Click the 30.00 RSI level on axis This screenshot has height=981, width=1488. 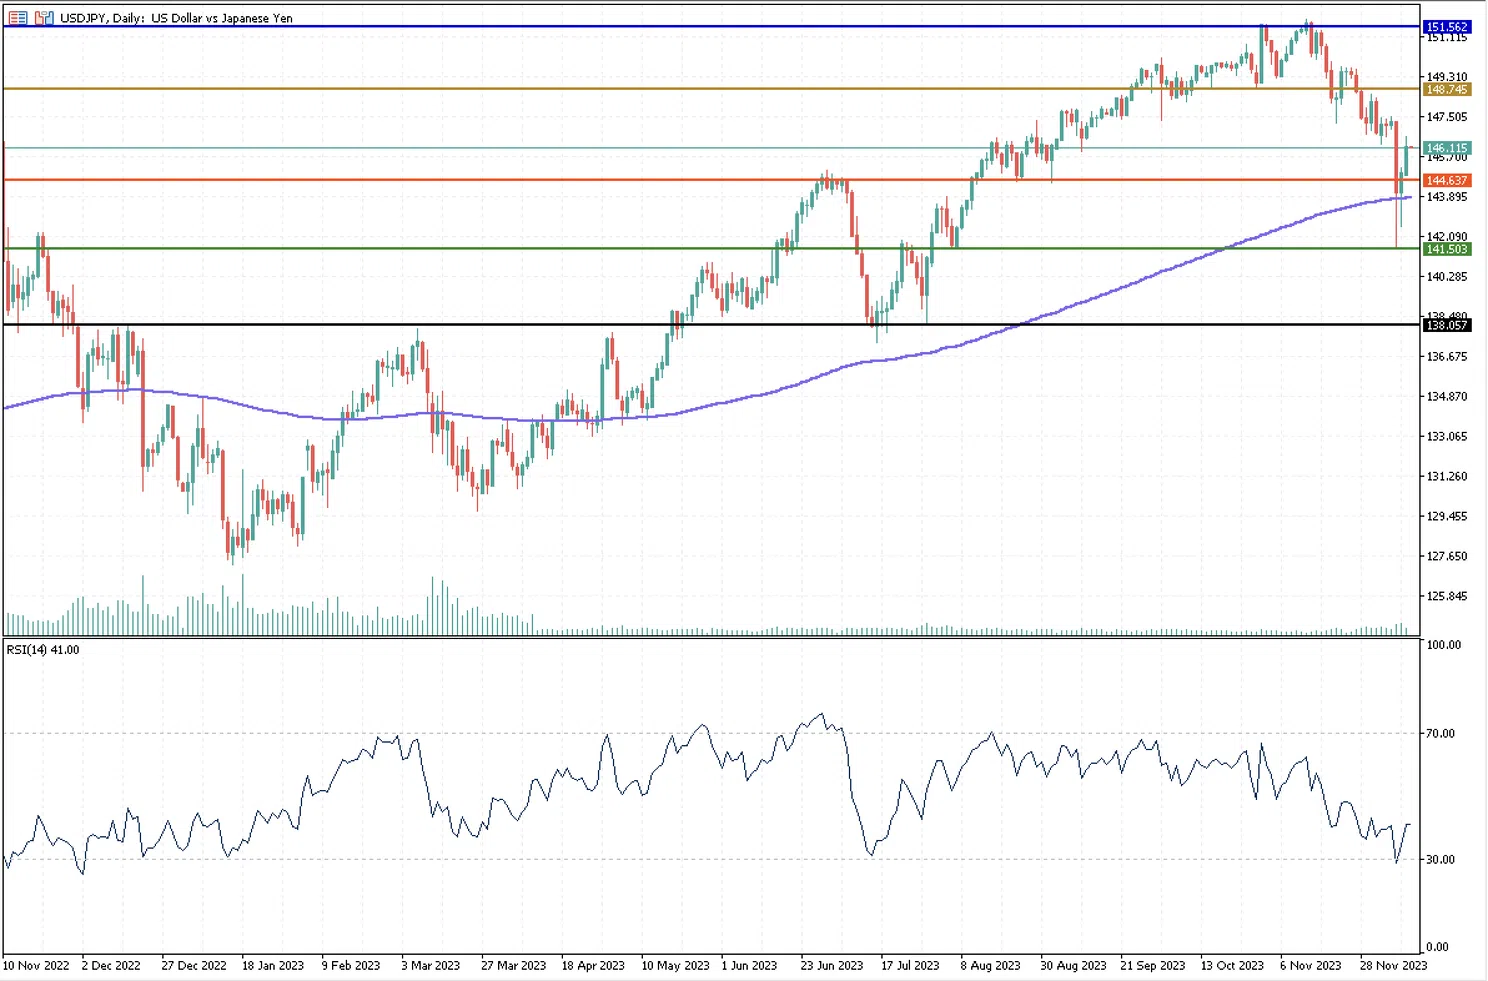[1440, 859]
